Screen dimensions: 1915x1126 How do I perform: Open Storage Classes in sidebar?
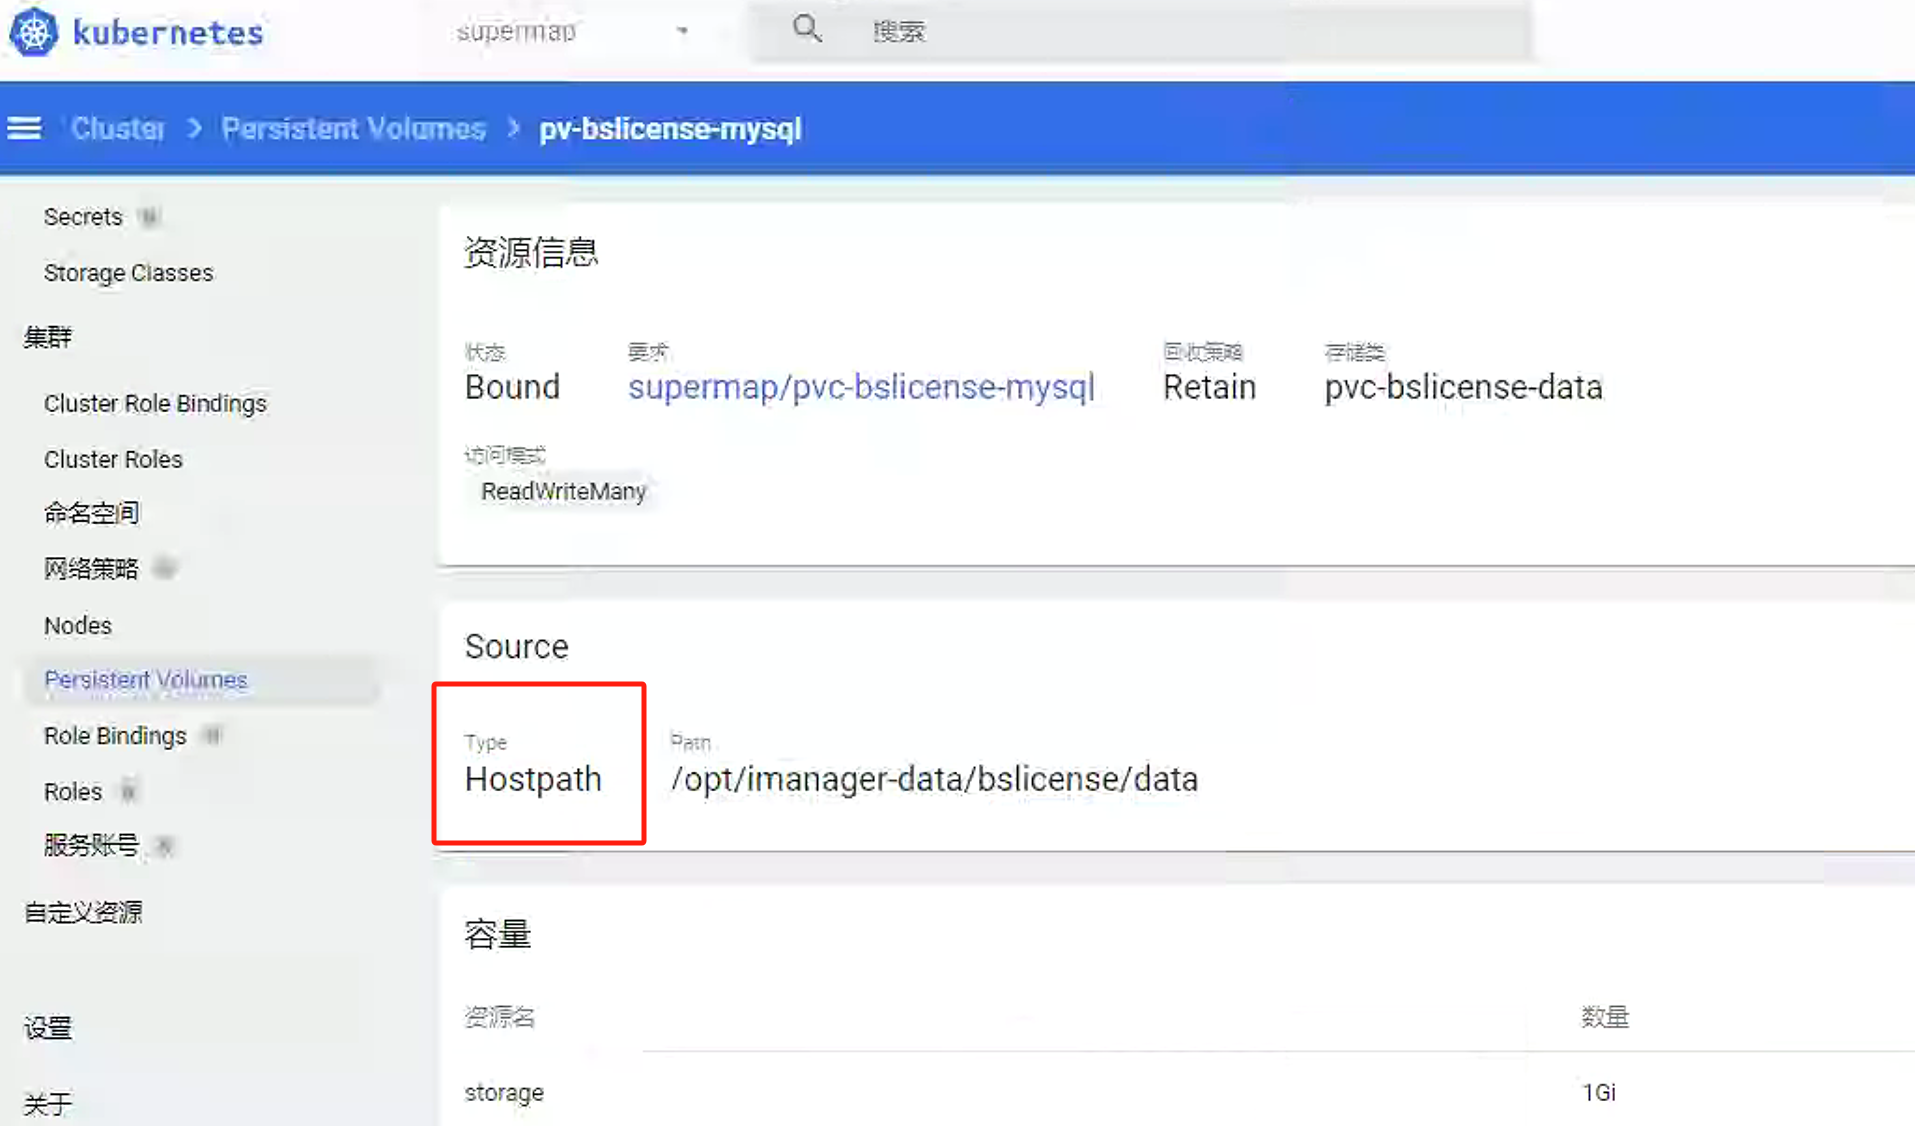[128, 273]
